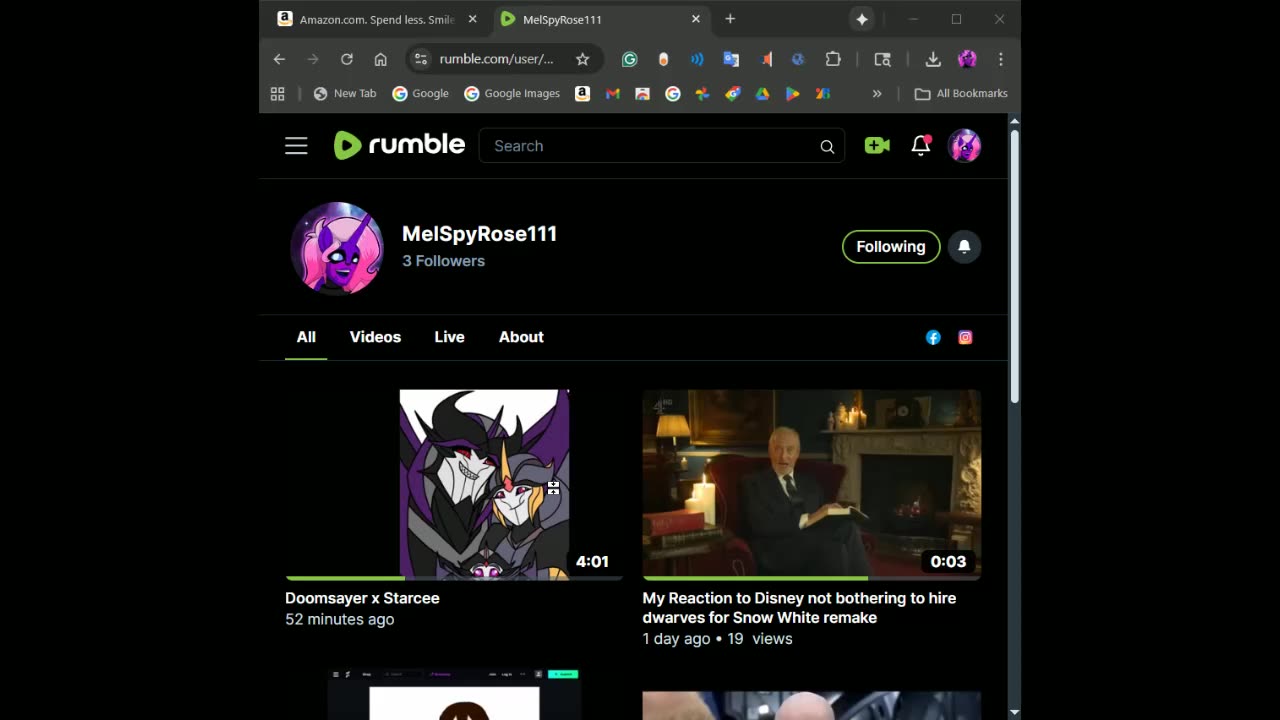This screenshot has width=1280, height=720.
Task: Open the account avatar menu in Rumble header
Action: (x=965, y=146)
